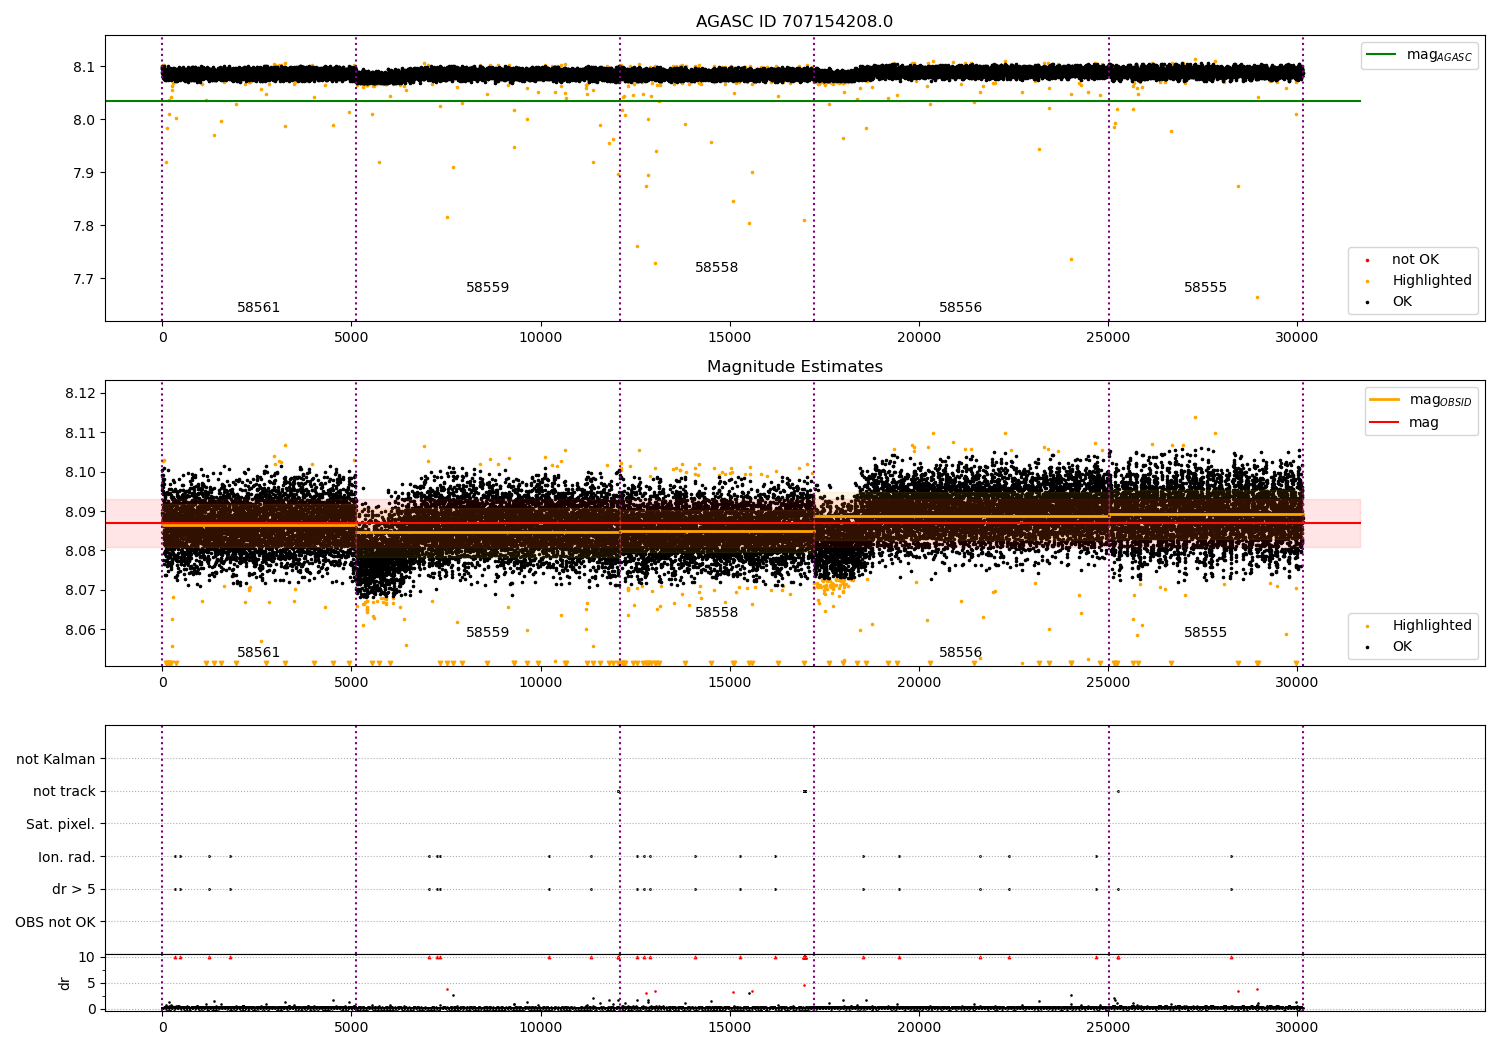
Task: Click obsid label 58558 in AGASC ID plot
Action: [717, 268]
